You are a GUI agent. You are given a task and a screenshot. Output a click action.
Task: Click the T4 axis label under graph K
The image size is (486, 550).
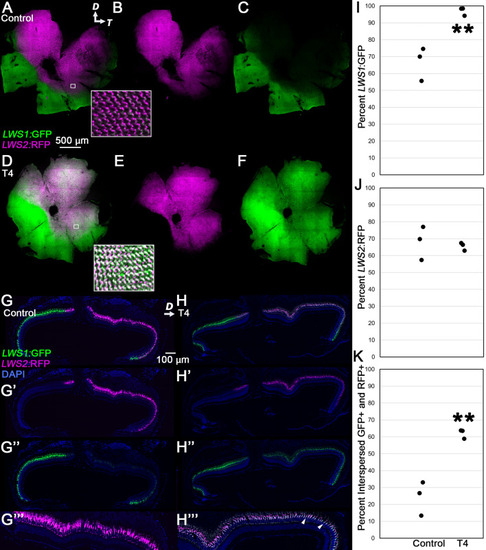click(463, 543)
